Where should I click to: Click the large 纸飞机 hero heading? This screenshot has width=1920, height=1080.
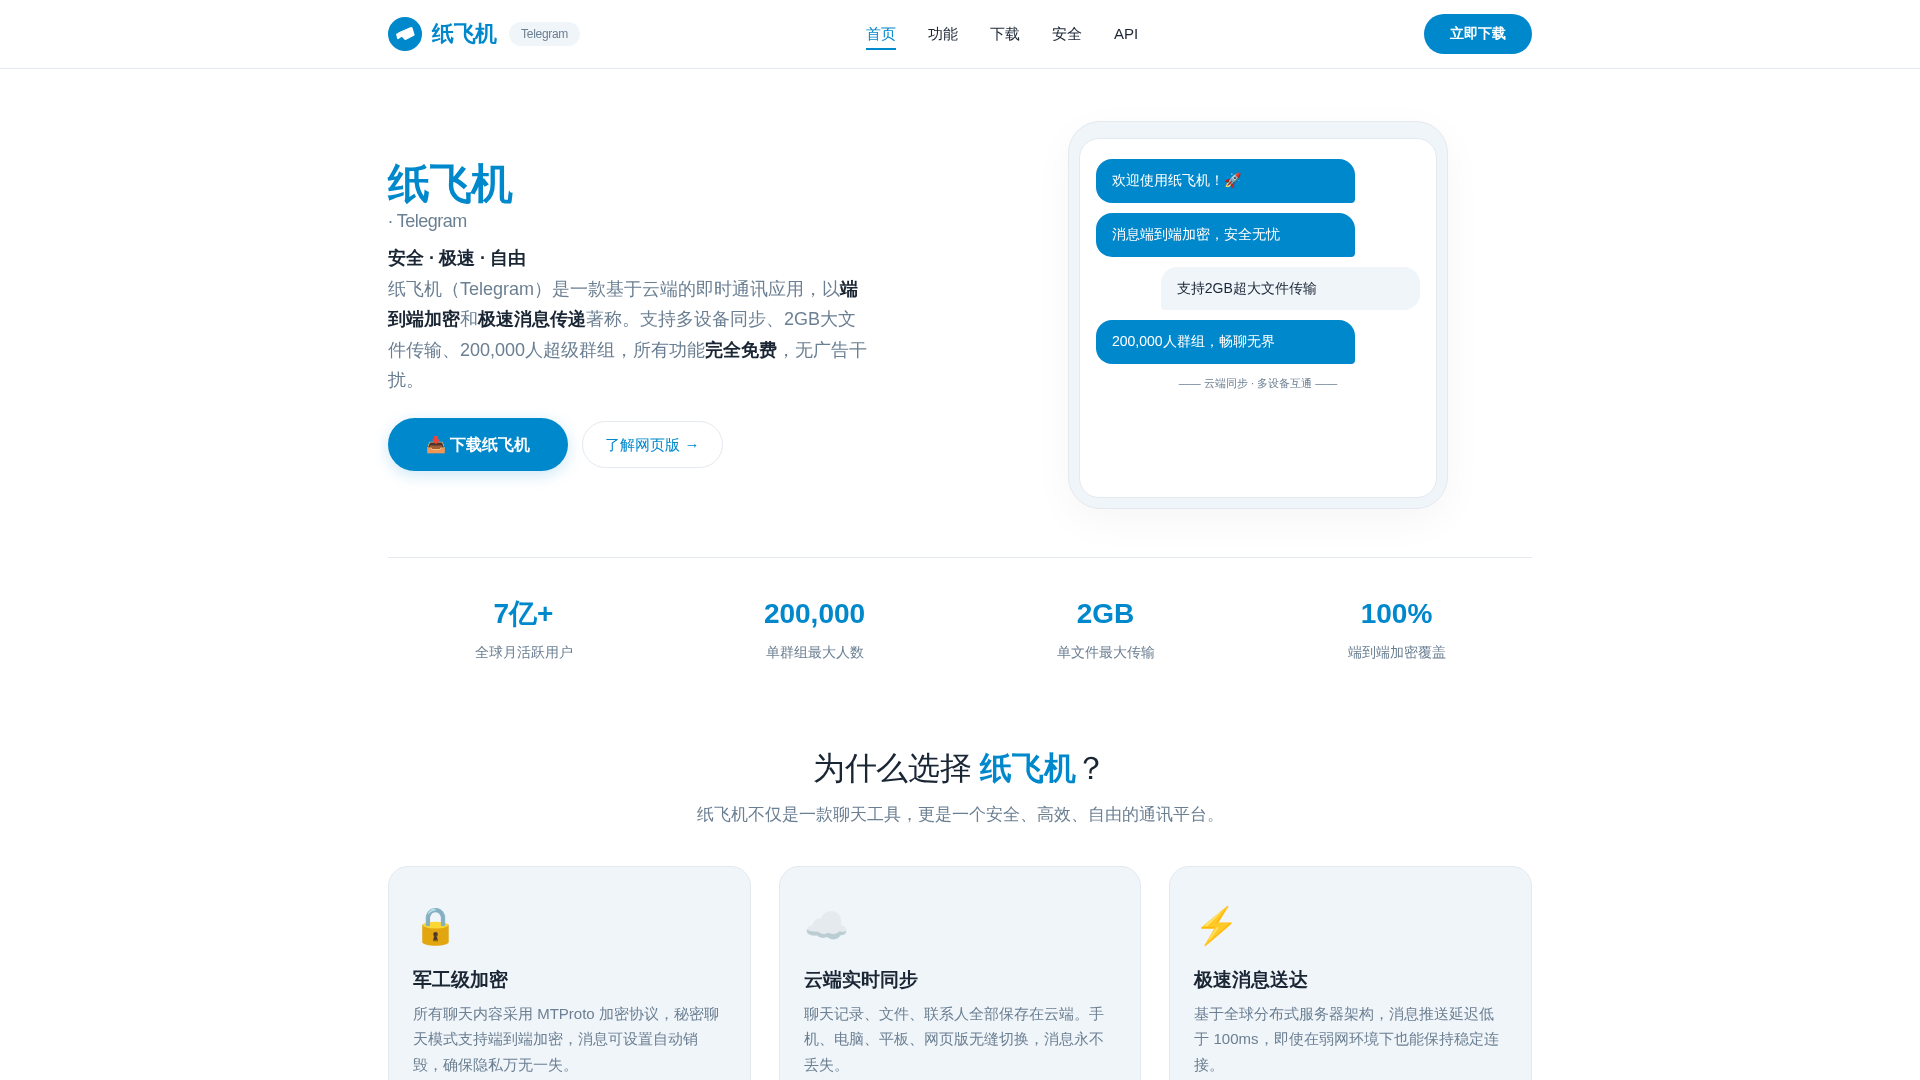(450, 185)
